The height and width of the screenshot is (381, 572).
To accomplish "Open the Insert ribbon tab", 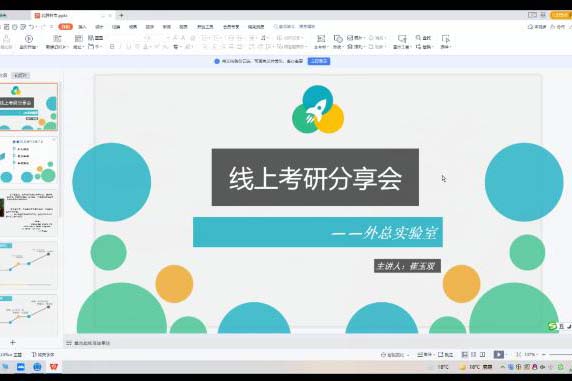I will click(x=82, y=27).
